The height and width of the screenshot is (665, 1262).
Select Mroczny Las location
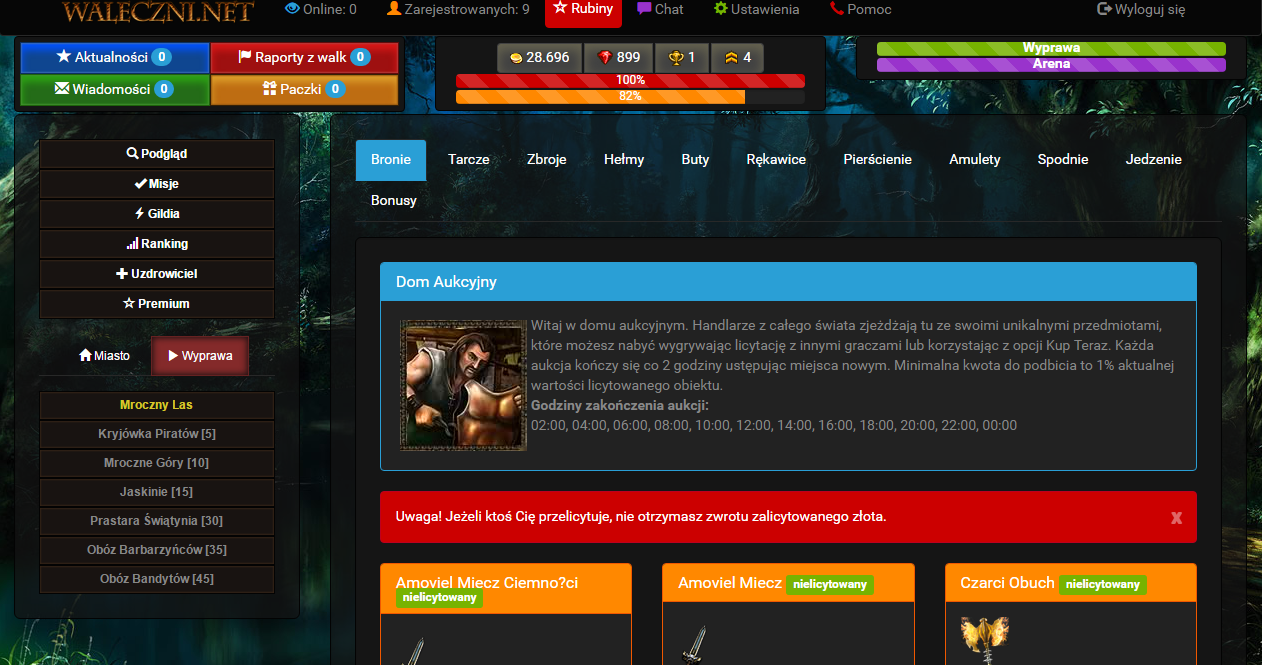pos(157,405)
